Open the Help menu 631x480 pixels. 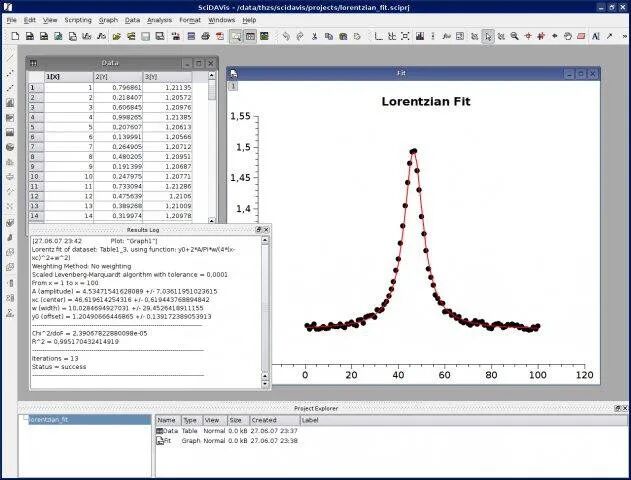(249, 20)
